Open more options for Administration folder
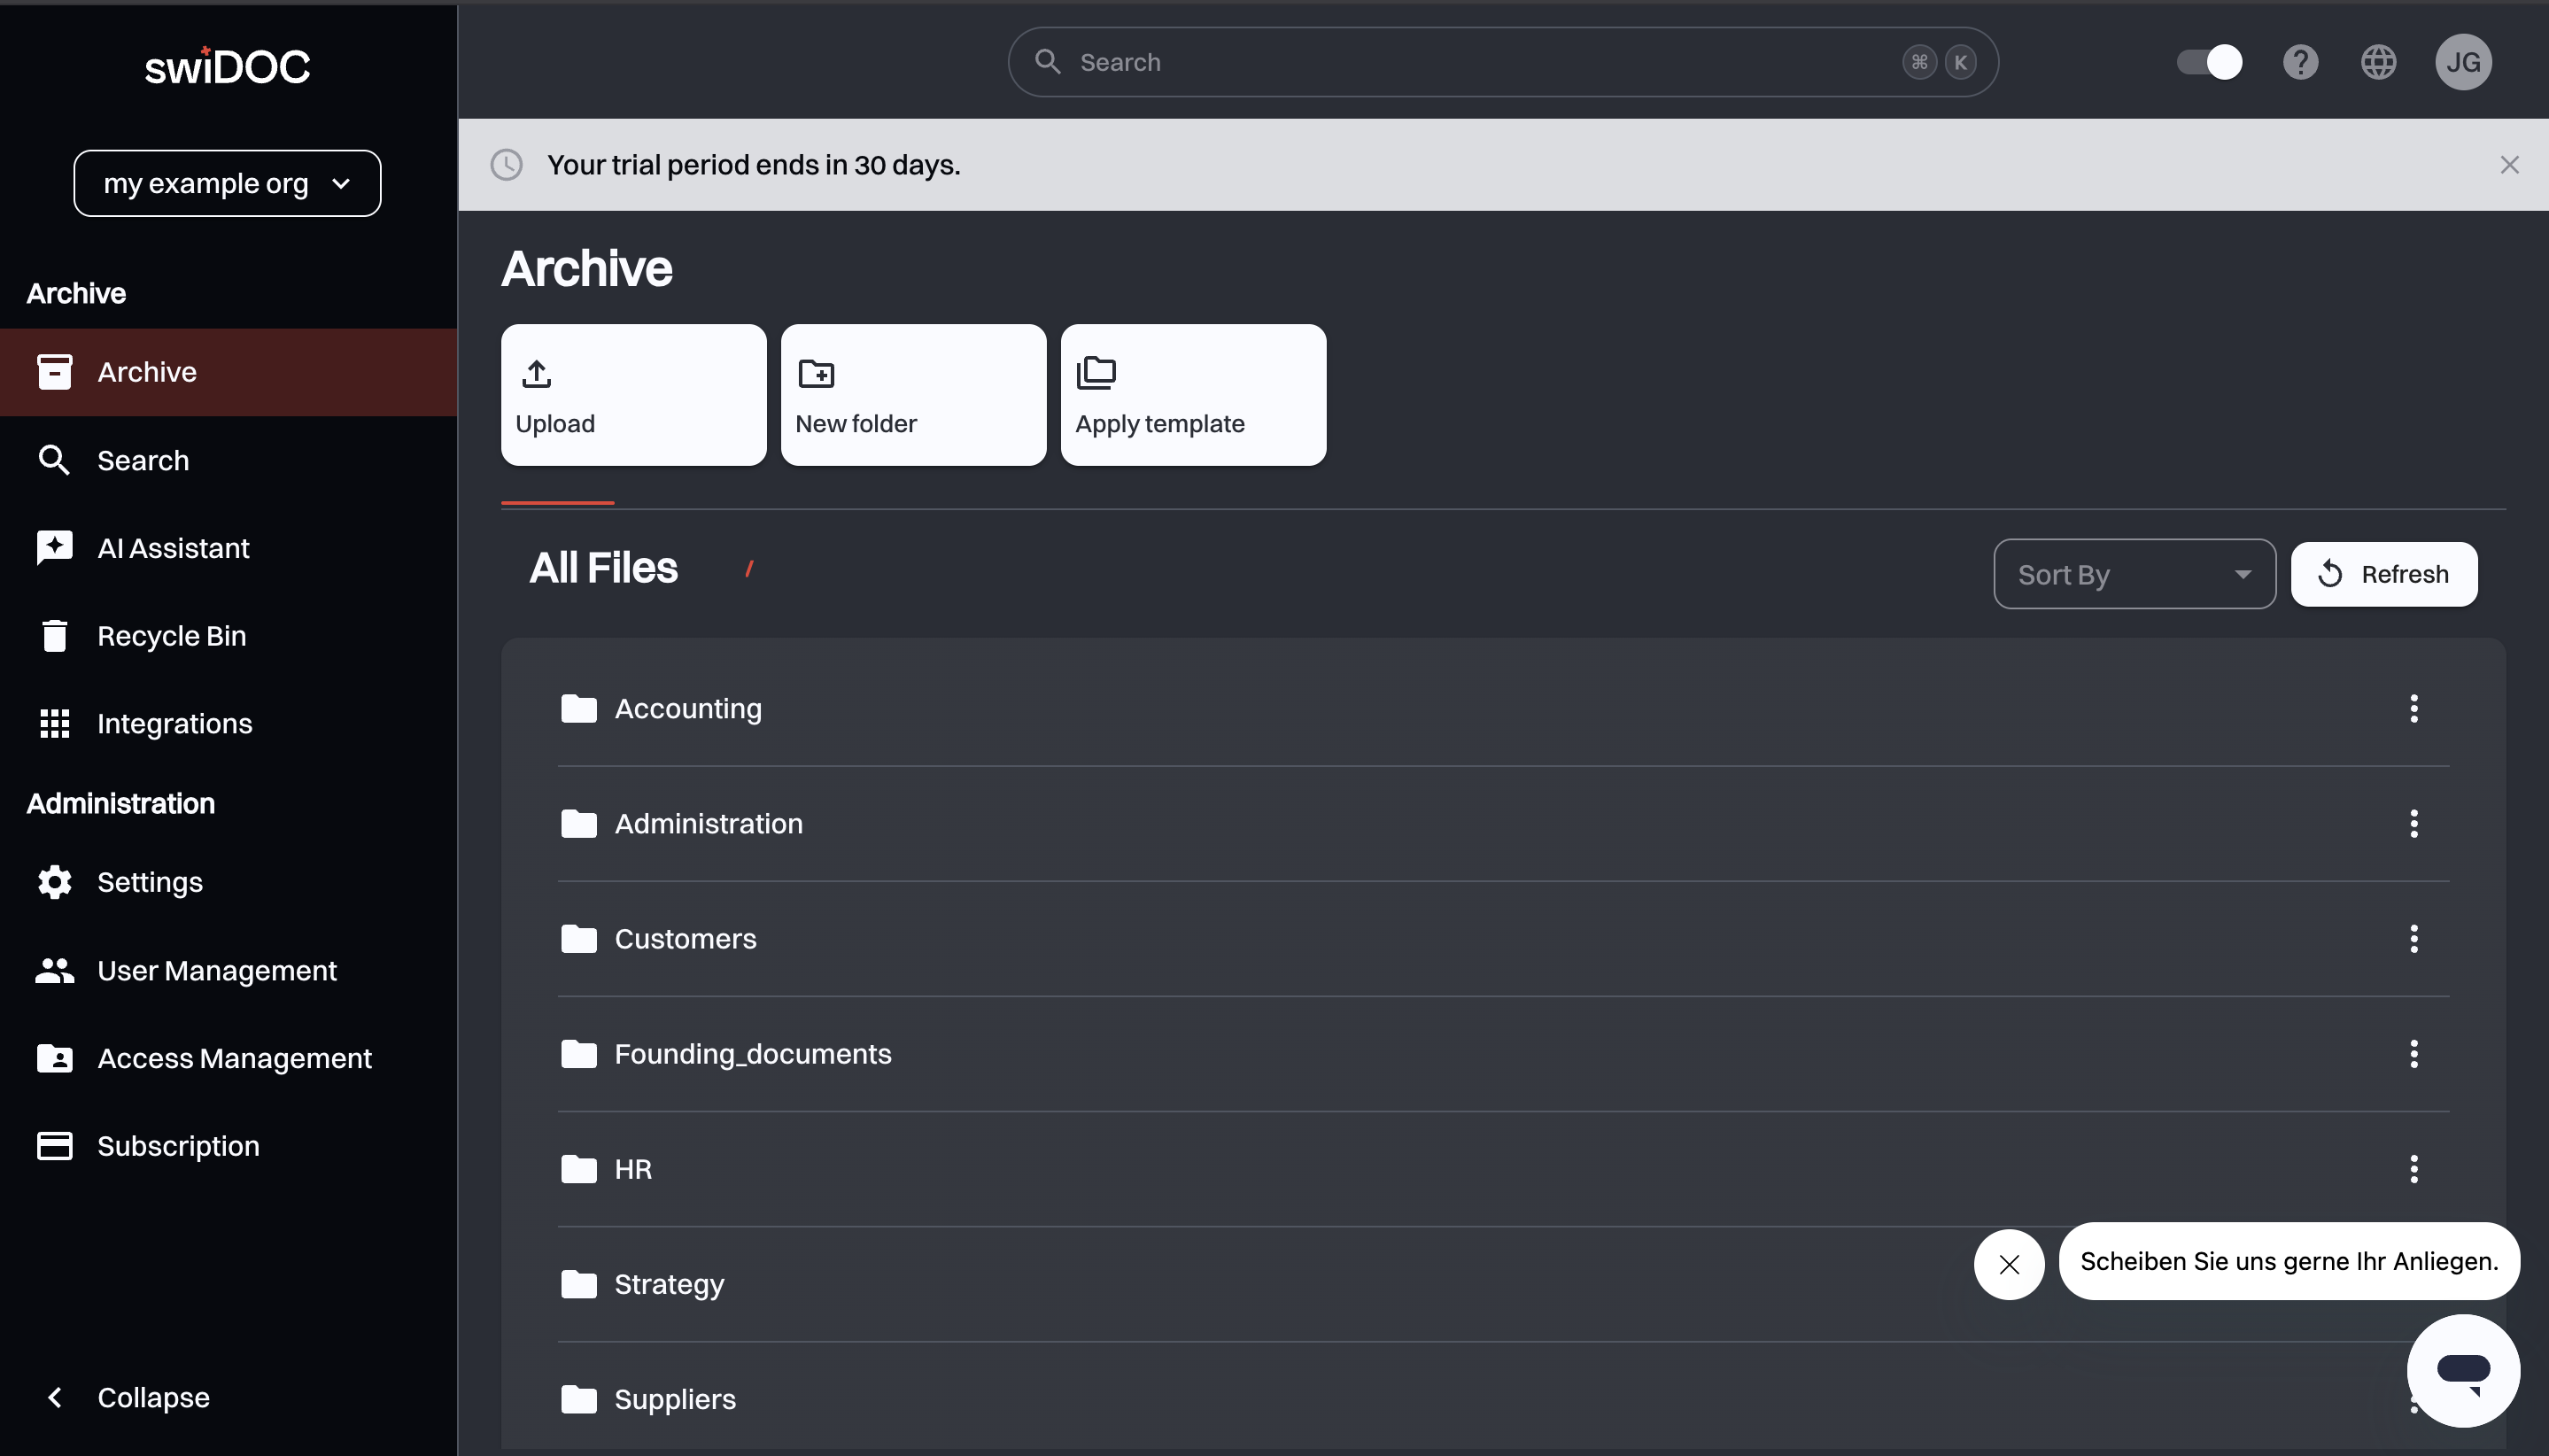The image size is (2549, 1456). (x=2413, y=823)
